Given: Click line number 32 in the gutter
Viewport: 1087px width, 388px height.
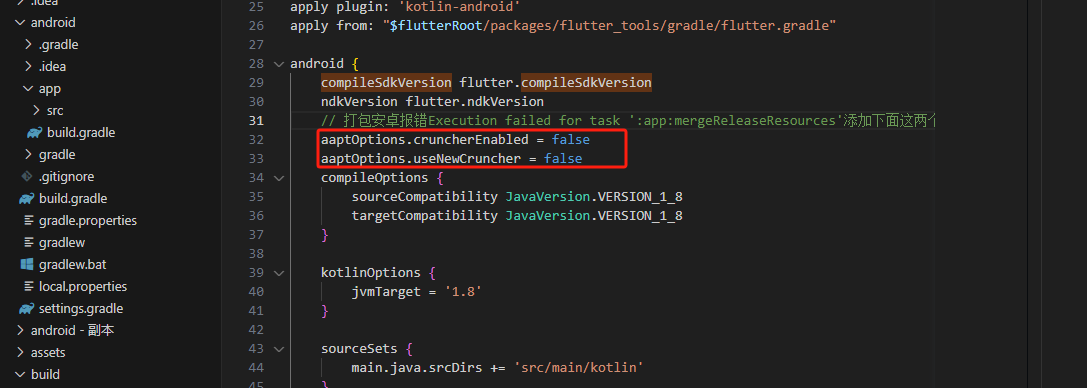Looking at the screenshot, I should [x=256, y=140].
